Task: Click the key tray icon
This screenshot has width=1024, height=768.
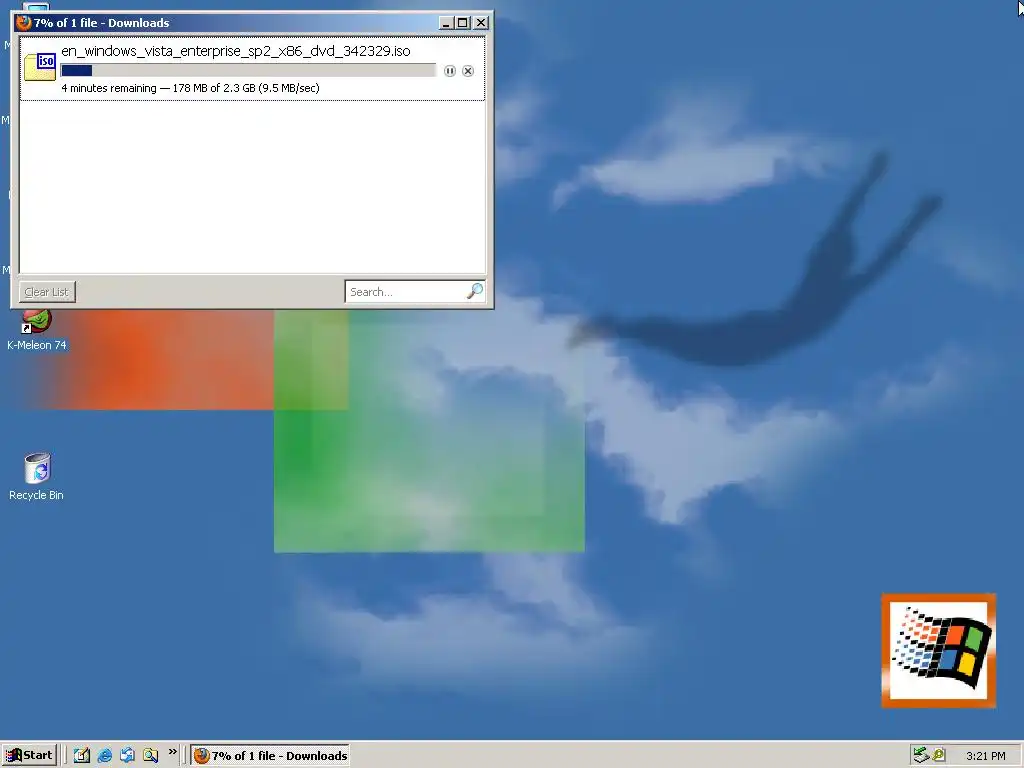Action: click(x=939, y=755)
